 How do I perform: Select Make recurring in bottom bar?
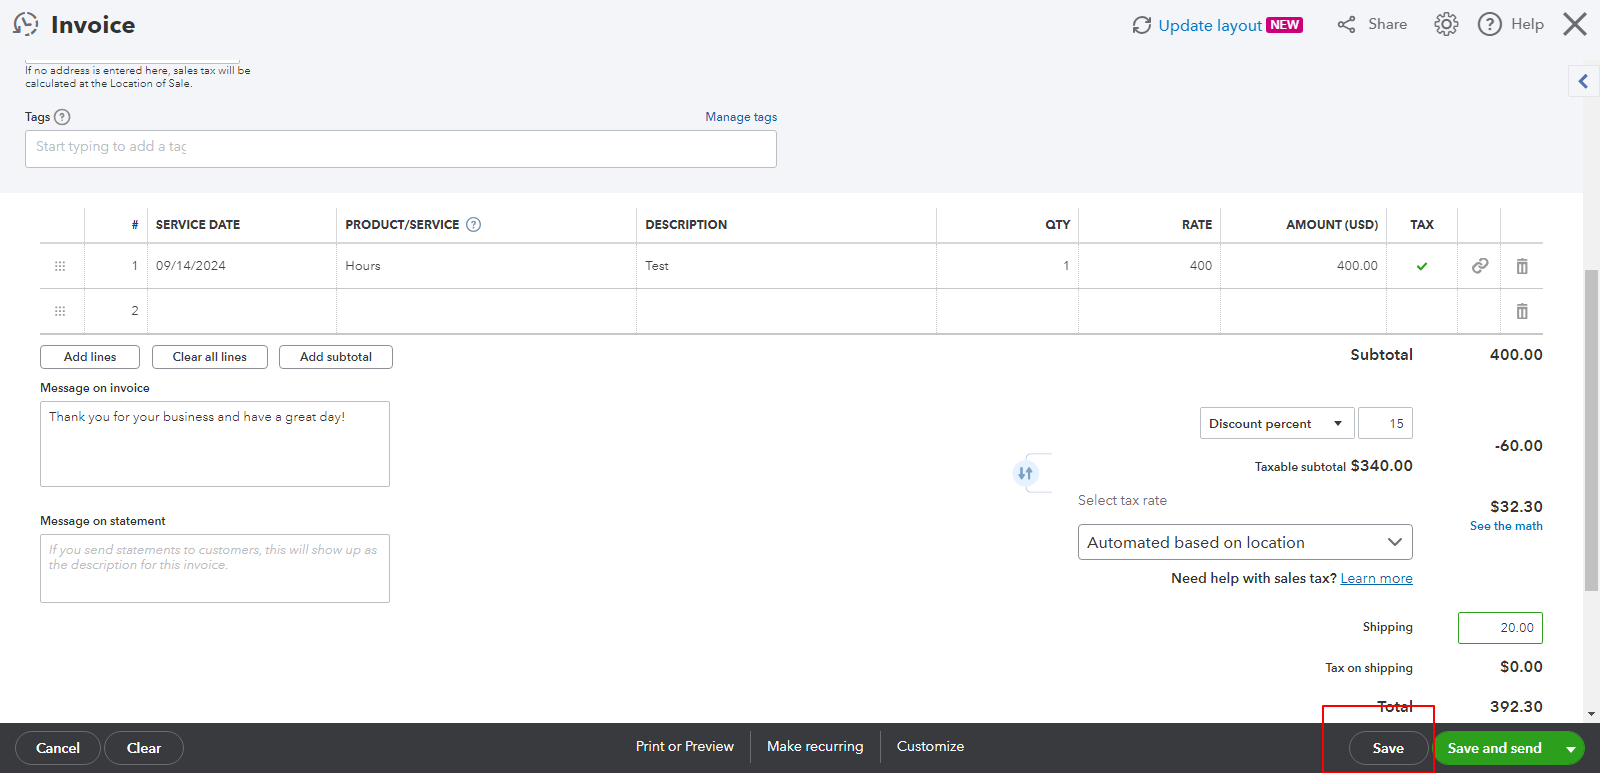pyautogui.click(x=815, y=747)
